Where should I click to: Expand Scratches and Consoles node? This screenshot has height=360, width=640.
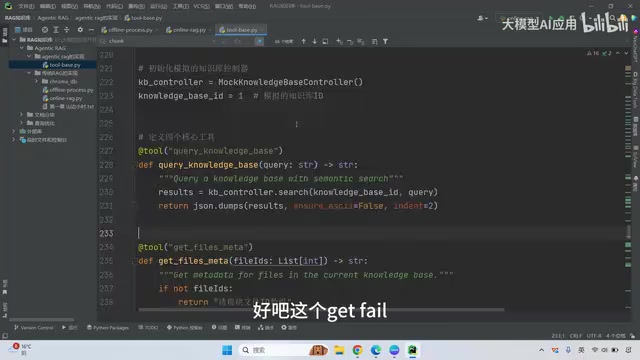click(x=14, y=140)
